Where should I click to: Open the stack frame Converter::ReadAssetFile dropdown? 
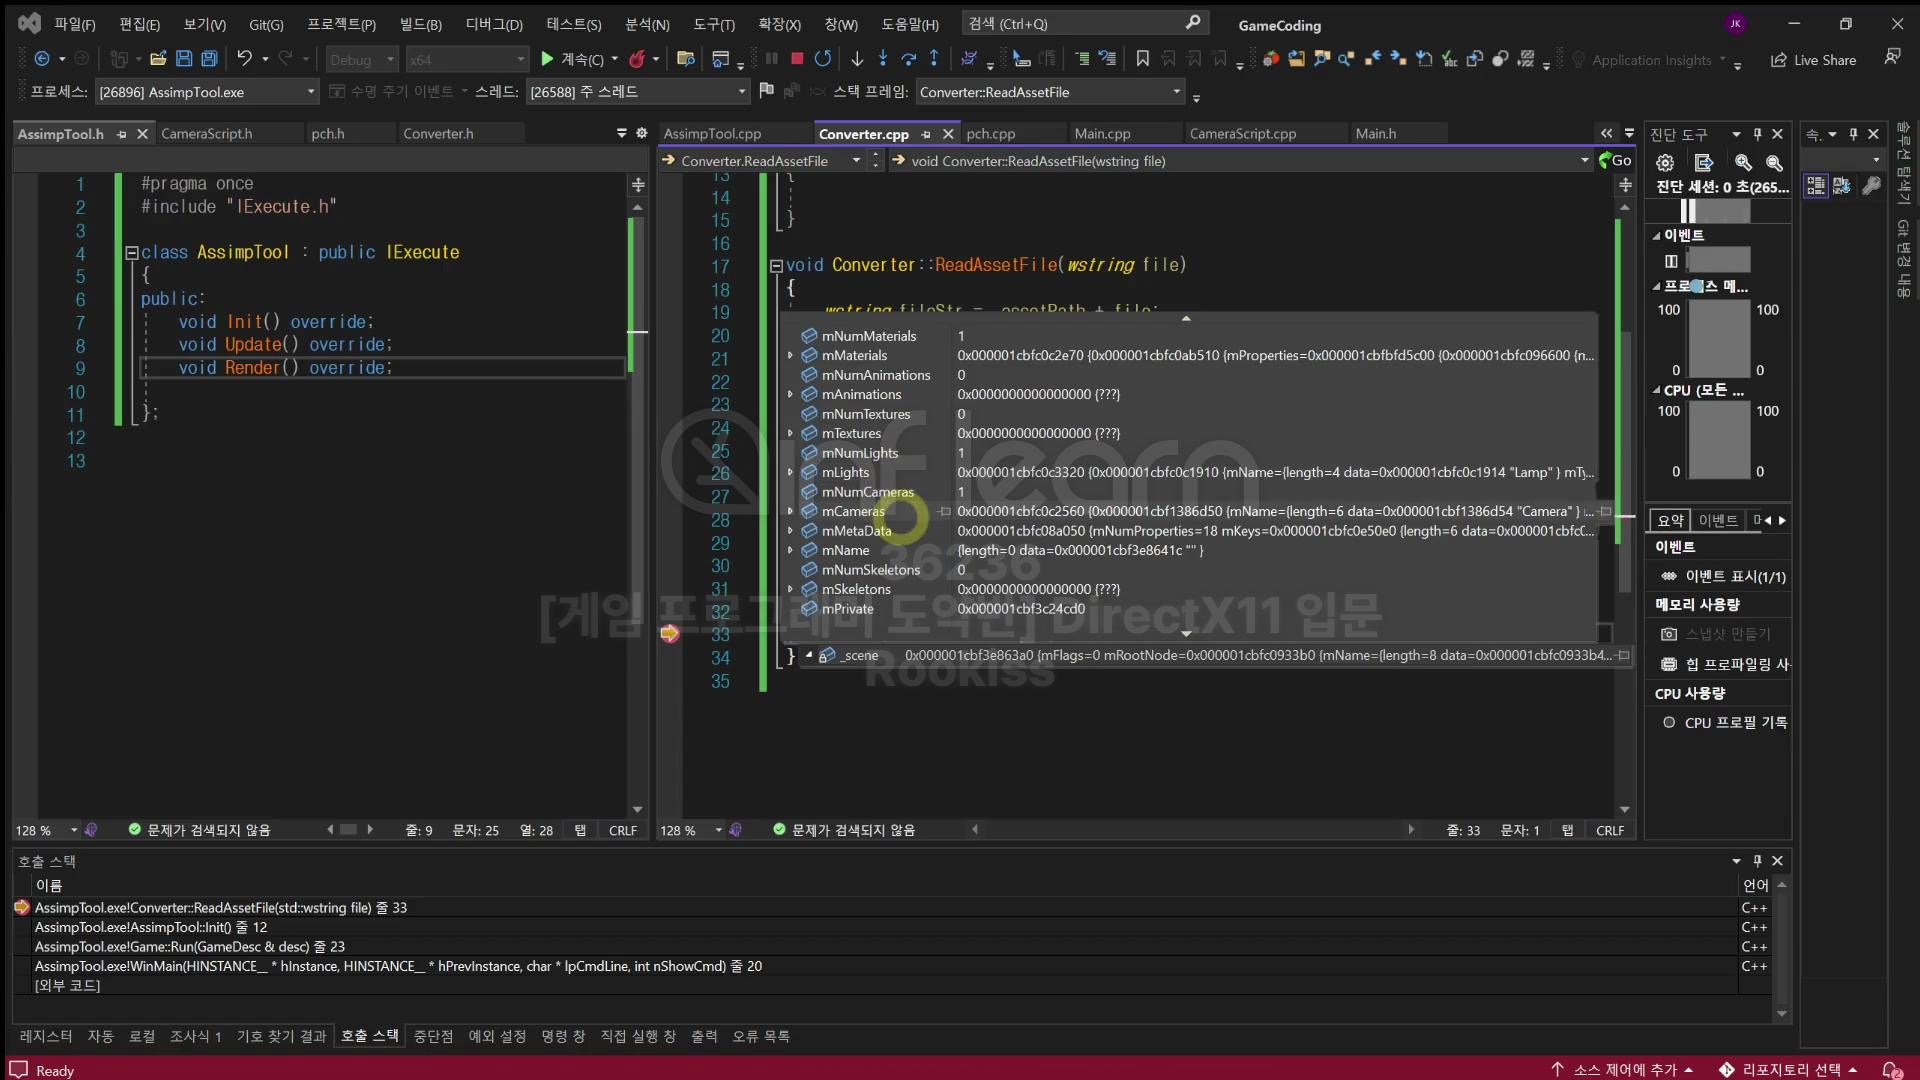[x=1176, y=92]
